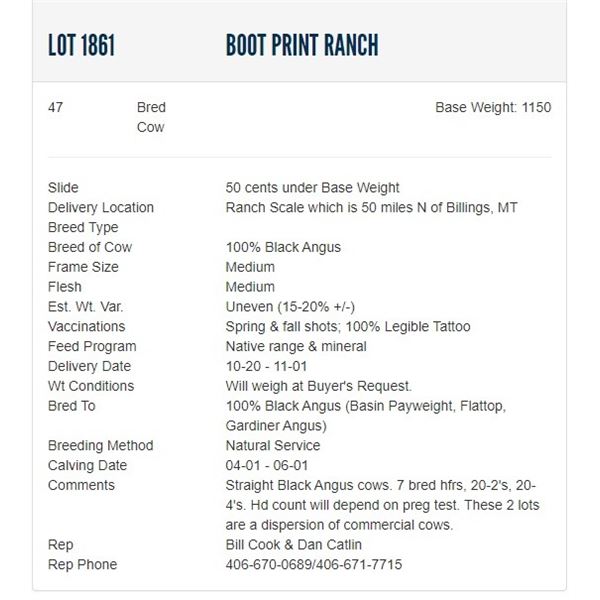Click the Delivery Location label
The height and width of the screenshot is (600, 600).
coord(101,208)
